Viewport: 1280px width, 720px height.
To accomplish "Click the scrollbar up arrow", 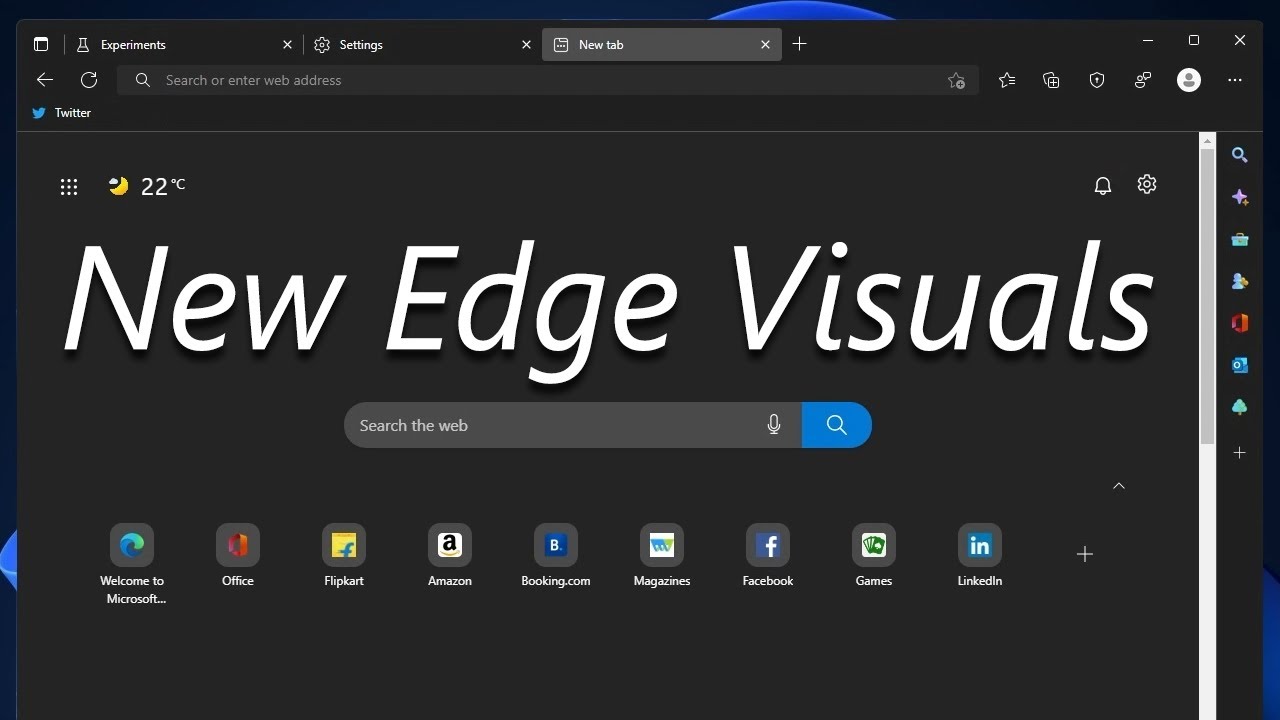I will click(1208, 140).
